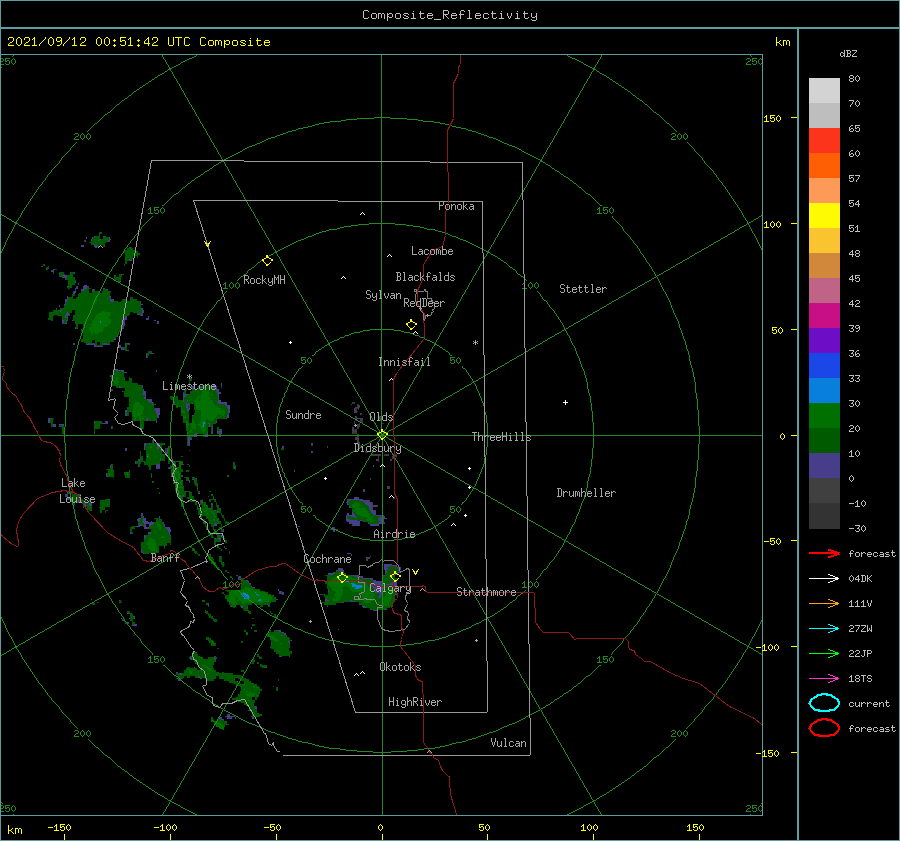This screenshot has width=900, height=841.
Task: Click the cyan current ellipse icon
Action: (x=824, y=703)
